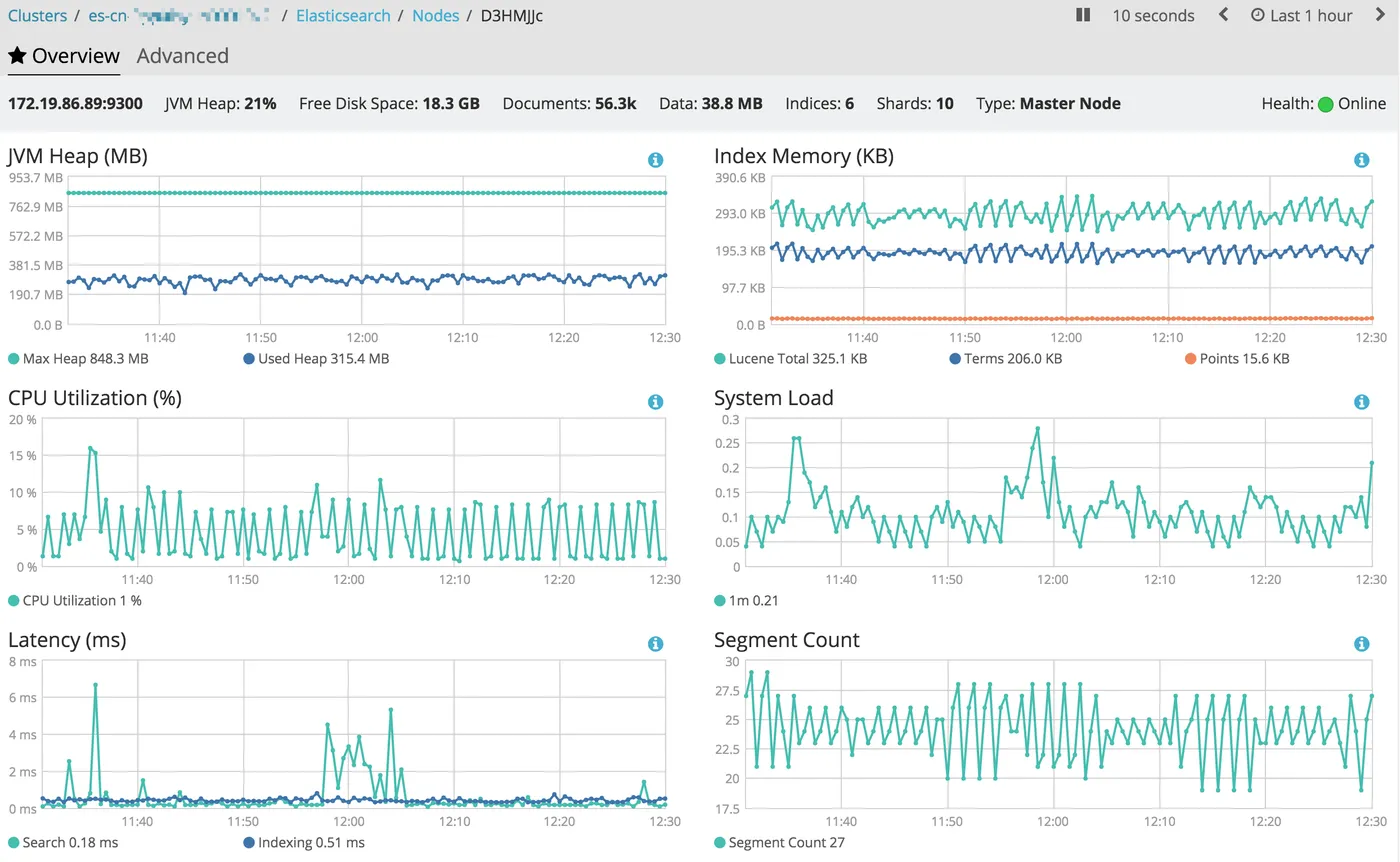Image resolution: width=1400 pixels, height=862 pixels.
Task: Toggle the Used Heap series legend
Action: [x=316, y=358]
